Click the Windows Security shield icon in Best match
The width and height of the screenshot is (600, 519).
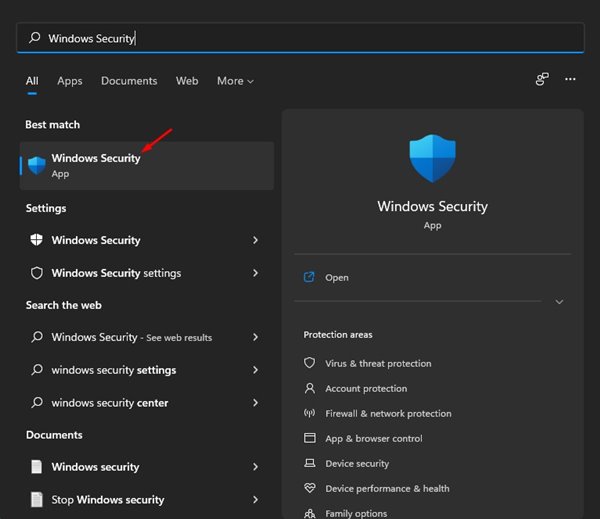(x=37, y=165)
